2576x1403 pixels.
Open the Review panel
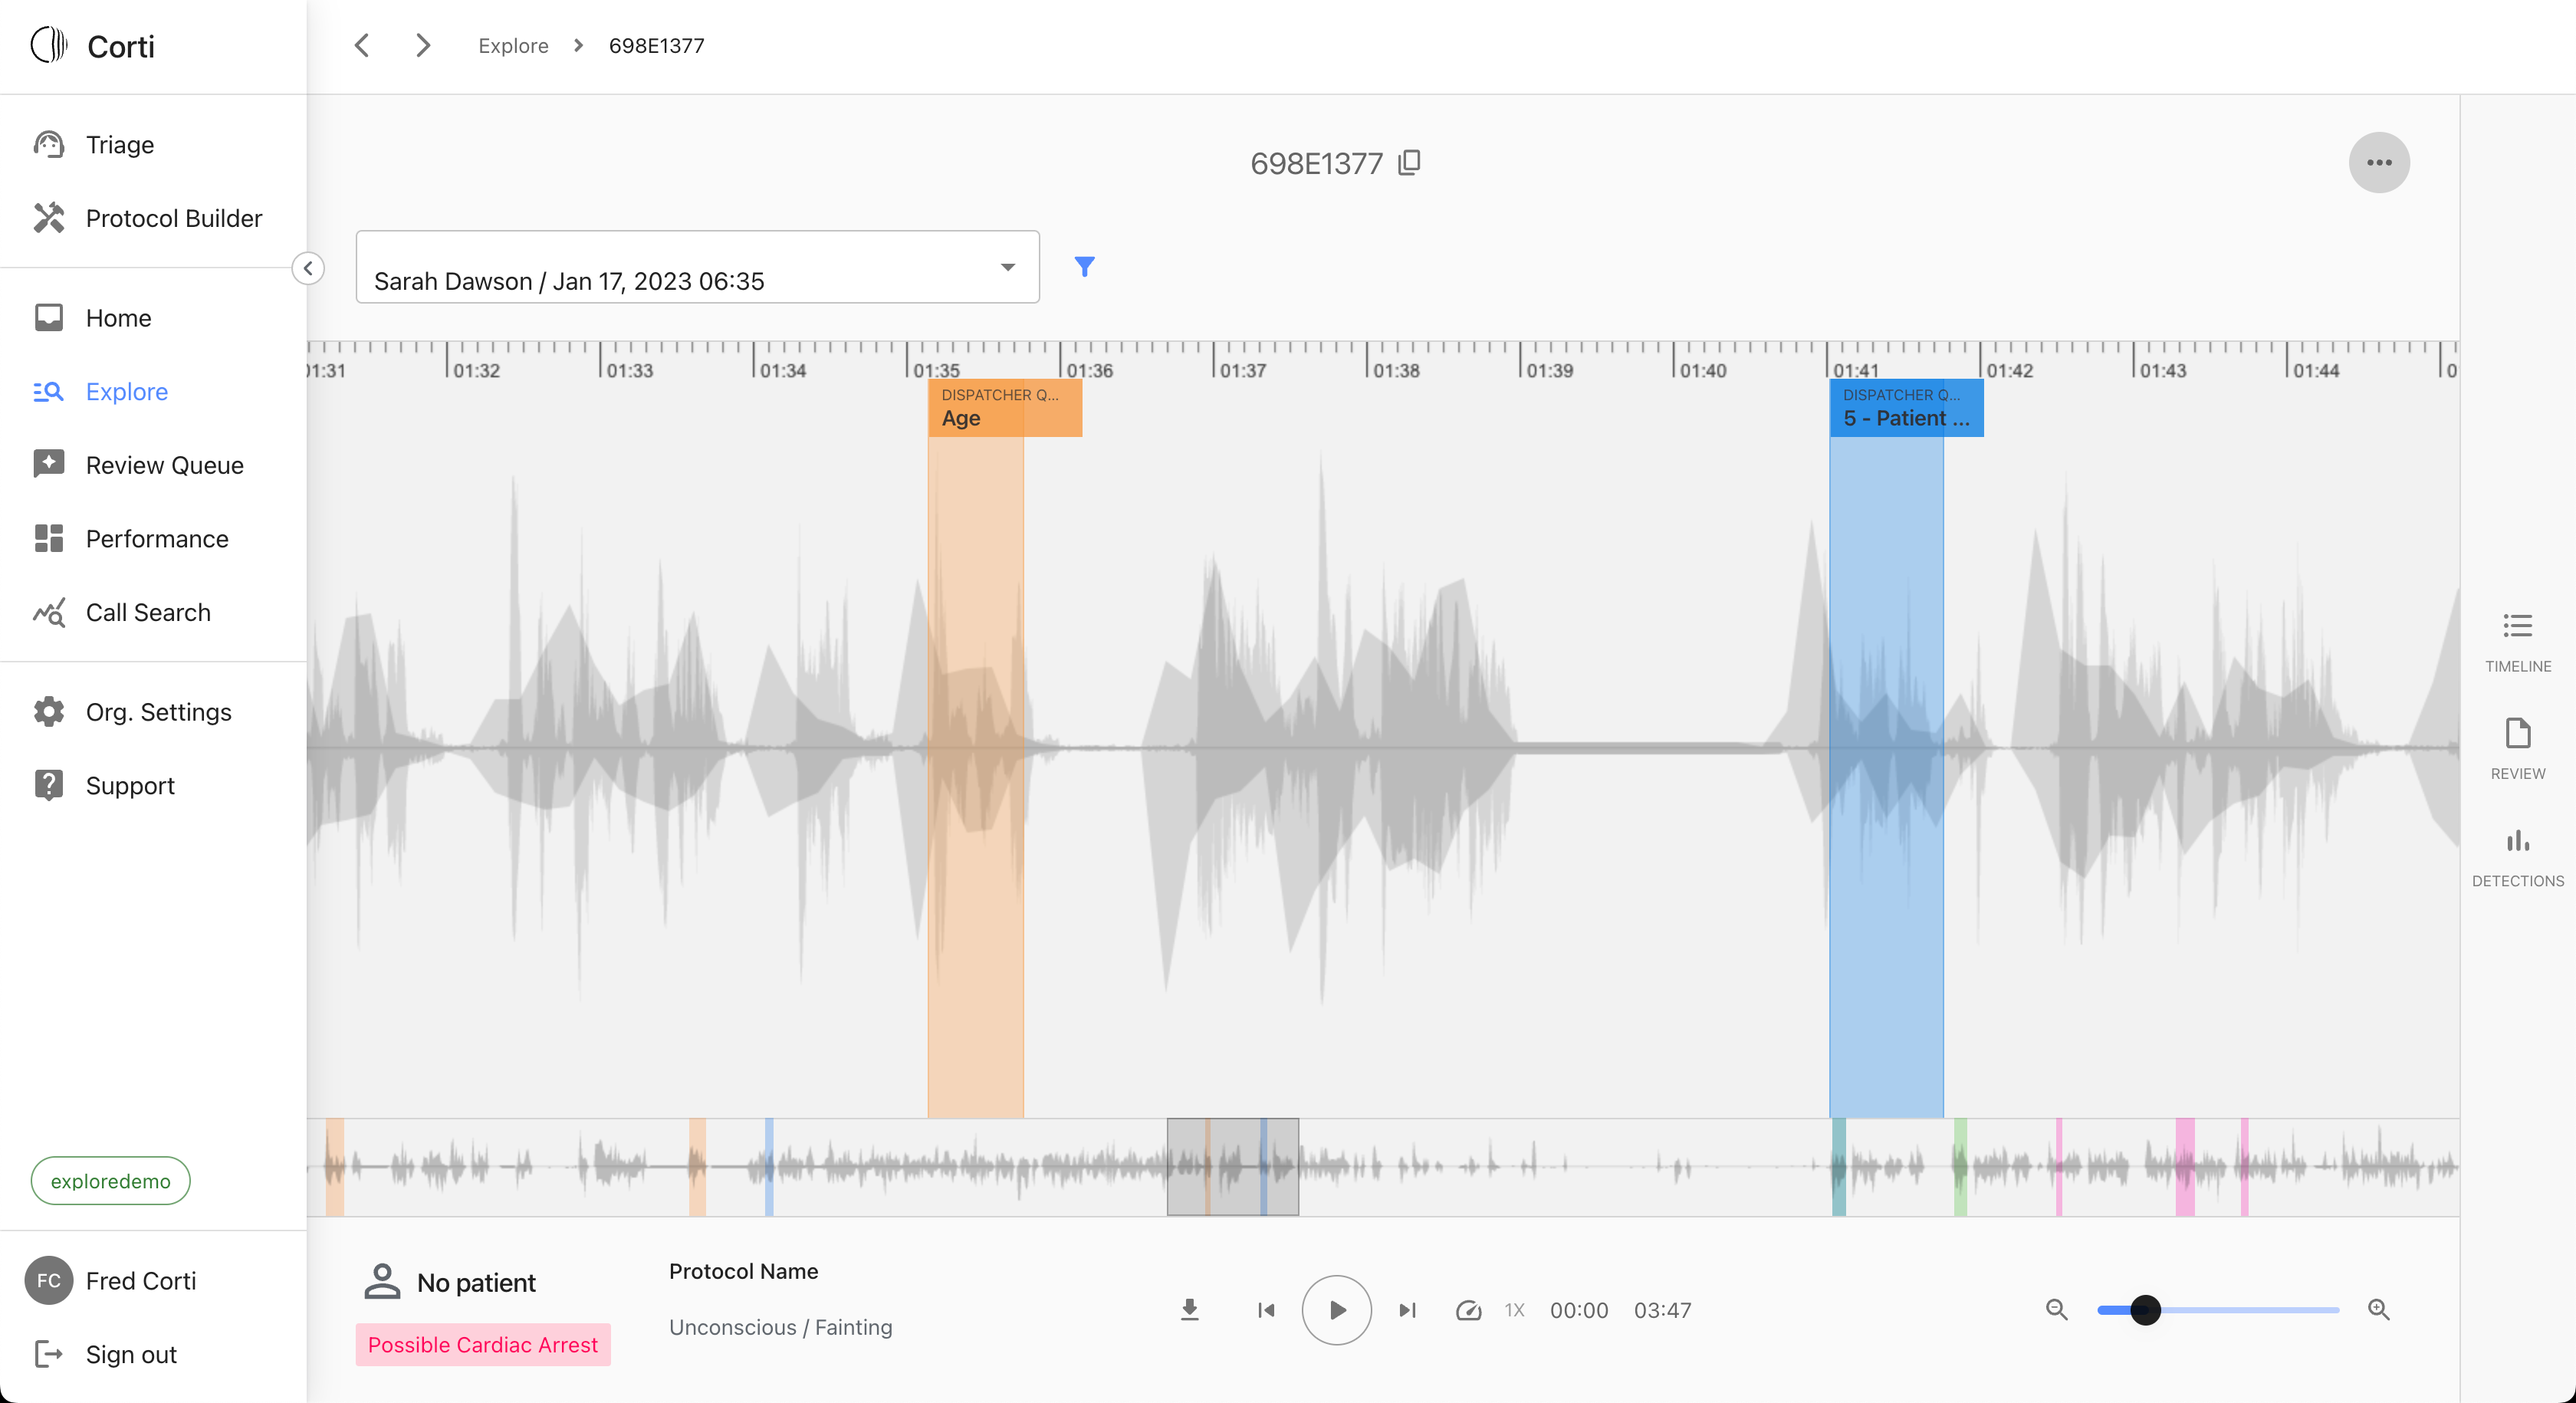click(x=2516, y=747)
